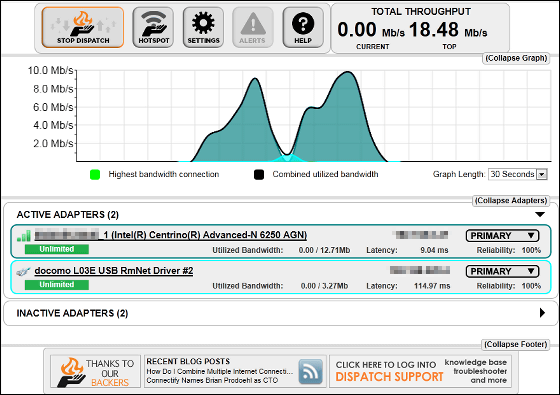Click the 'Highest bandwidth connection' legend label
The height and width of the screenshot is (395, 560).
tap(164, 174)
